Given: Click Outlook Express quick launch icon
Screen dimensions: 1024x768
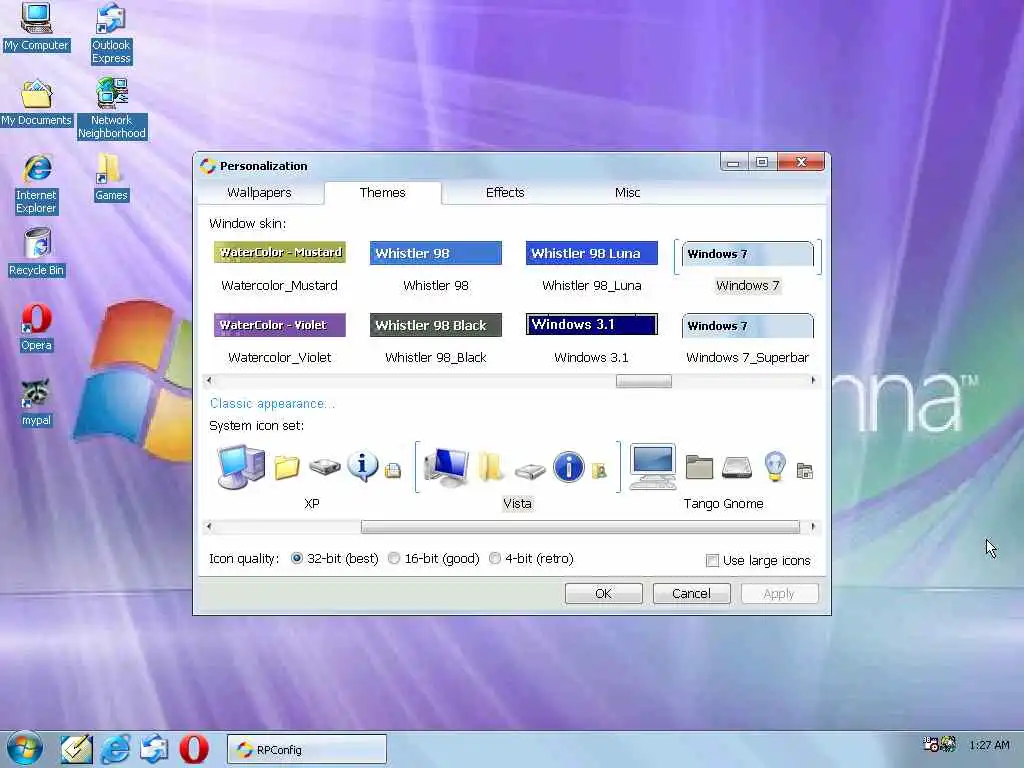Looking at the screenshot, I should [155, 749].
